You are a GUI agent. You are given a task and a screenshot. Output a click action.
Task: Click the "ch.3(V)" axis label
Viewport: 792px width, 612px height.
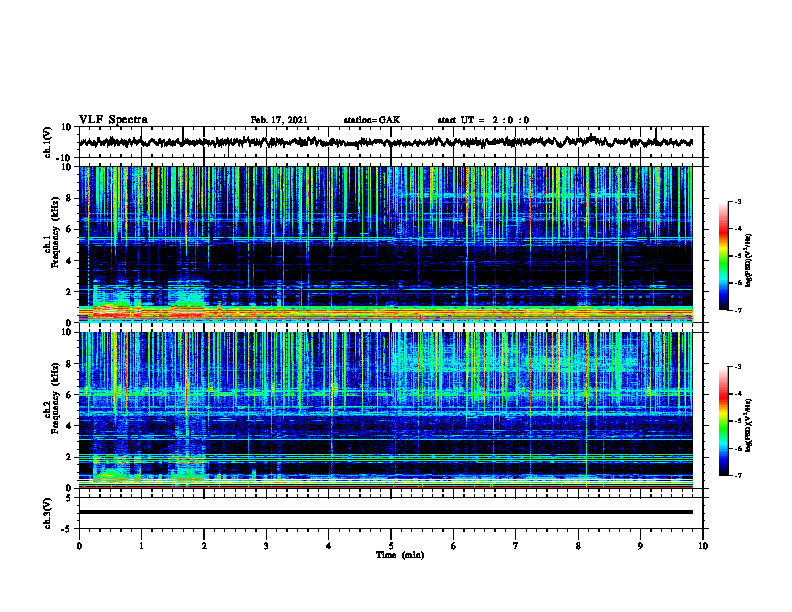coord(47,514)
